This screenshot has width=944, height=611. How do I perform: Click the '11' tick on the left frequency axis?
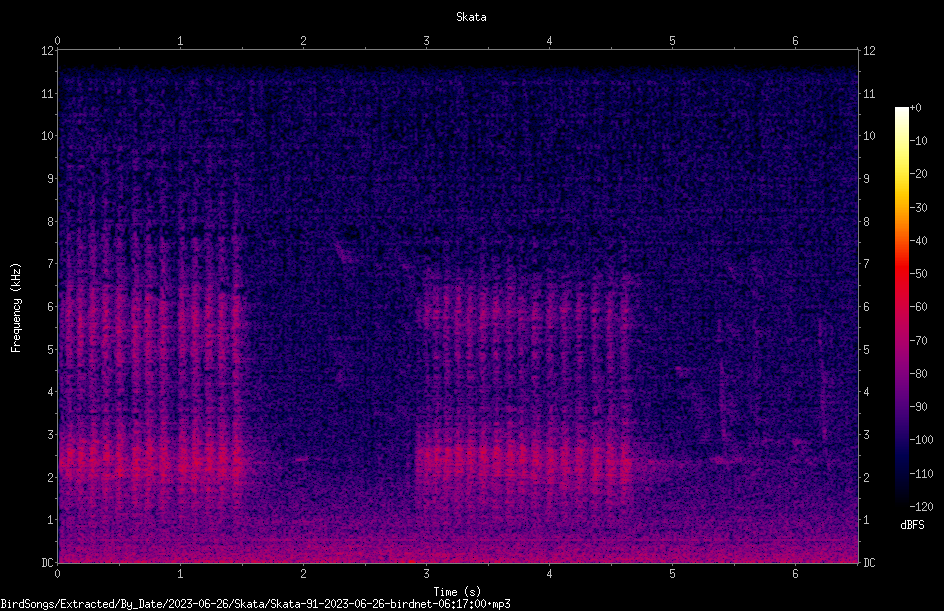click(48, 93)
